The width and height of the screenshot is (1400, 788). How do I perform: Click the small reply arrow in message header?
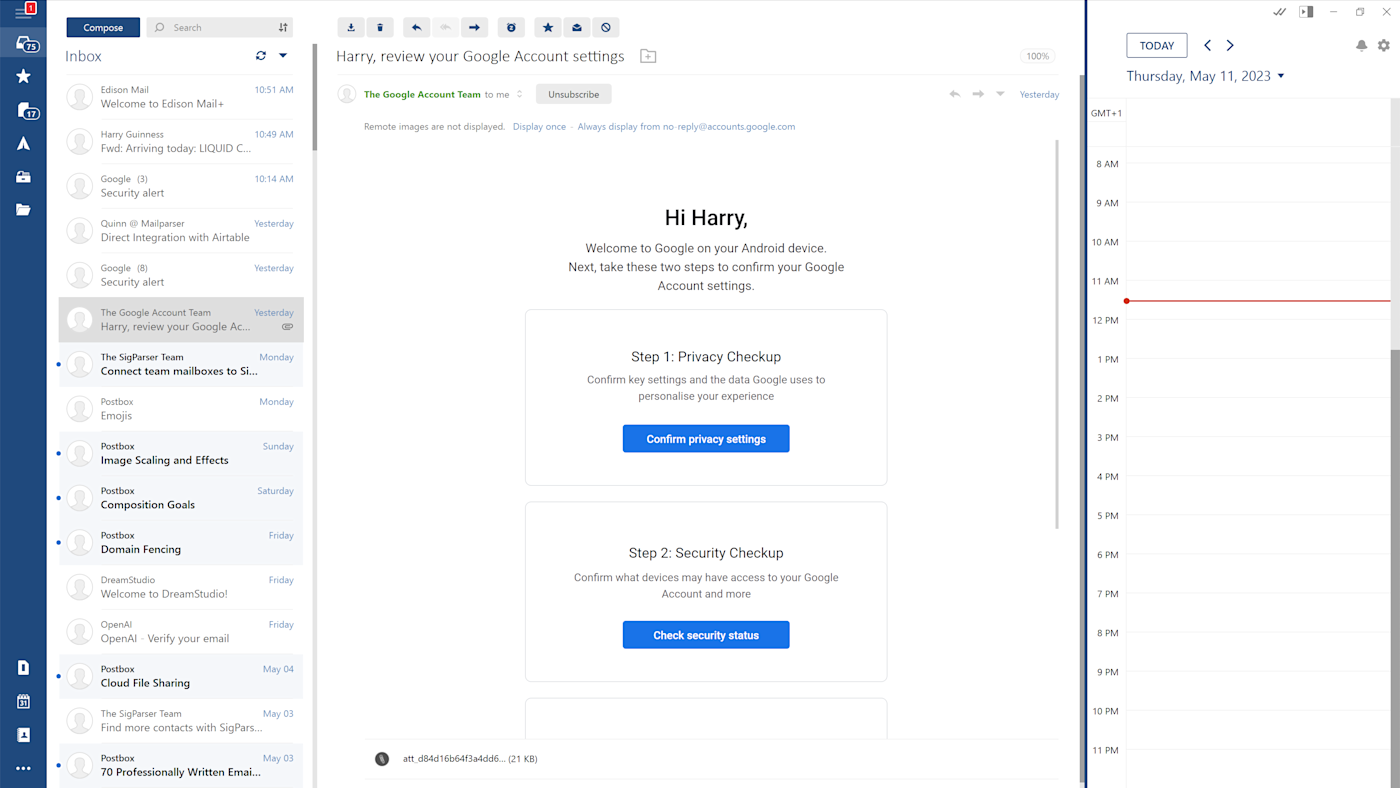(x=955, y=94)
